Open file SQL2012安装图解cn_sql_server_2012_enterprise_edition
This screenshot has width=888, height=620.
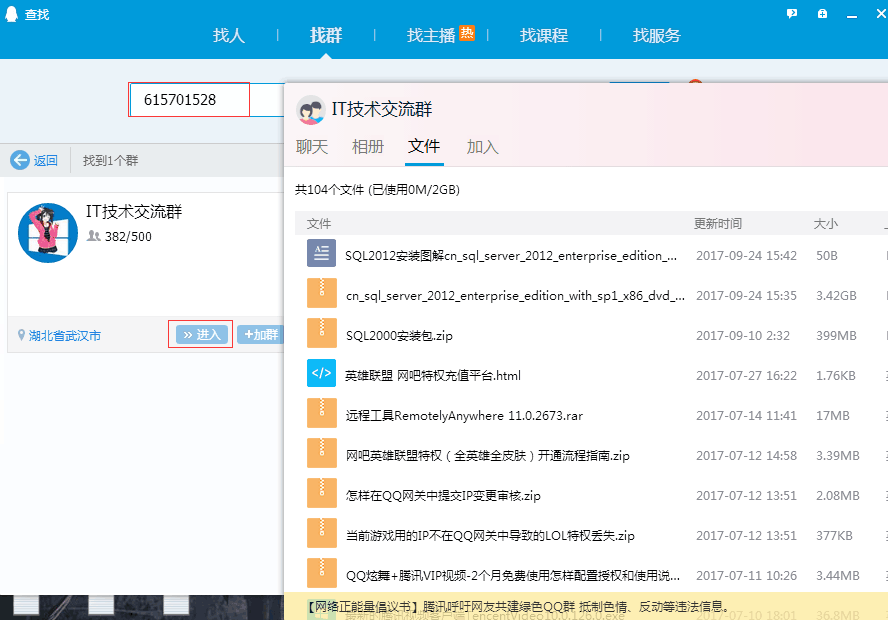click(511, 256)
